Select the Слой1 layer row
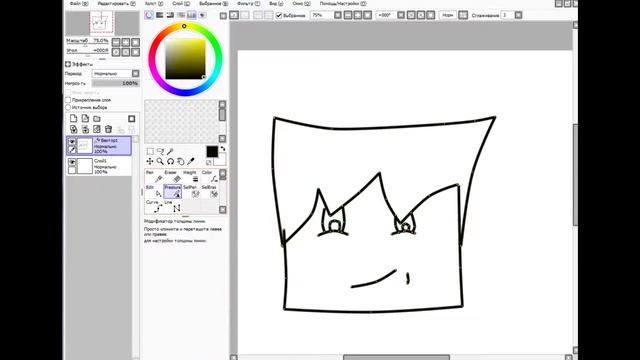 point(99,166)
